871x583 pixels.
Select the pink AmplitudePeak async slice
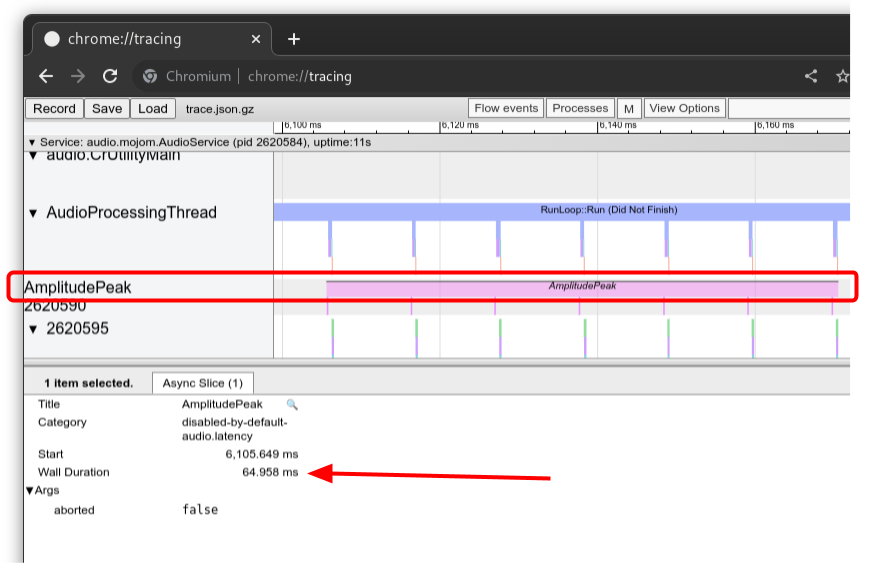581,287
